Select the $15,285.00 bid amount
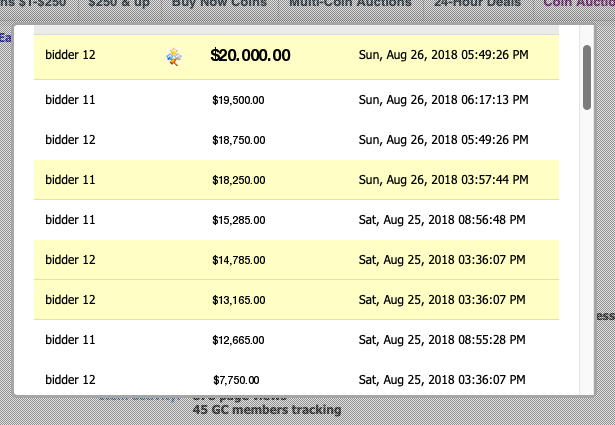The image size is (615, 425). coord(238,220)
